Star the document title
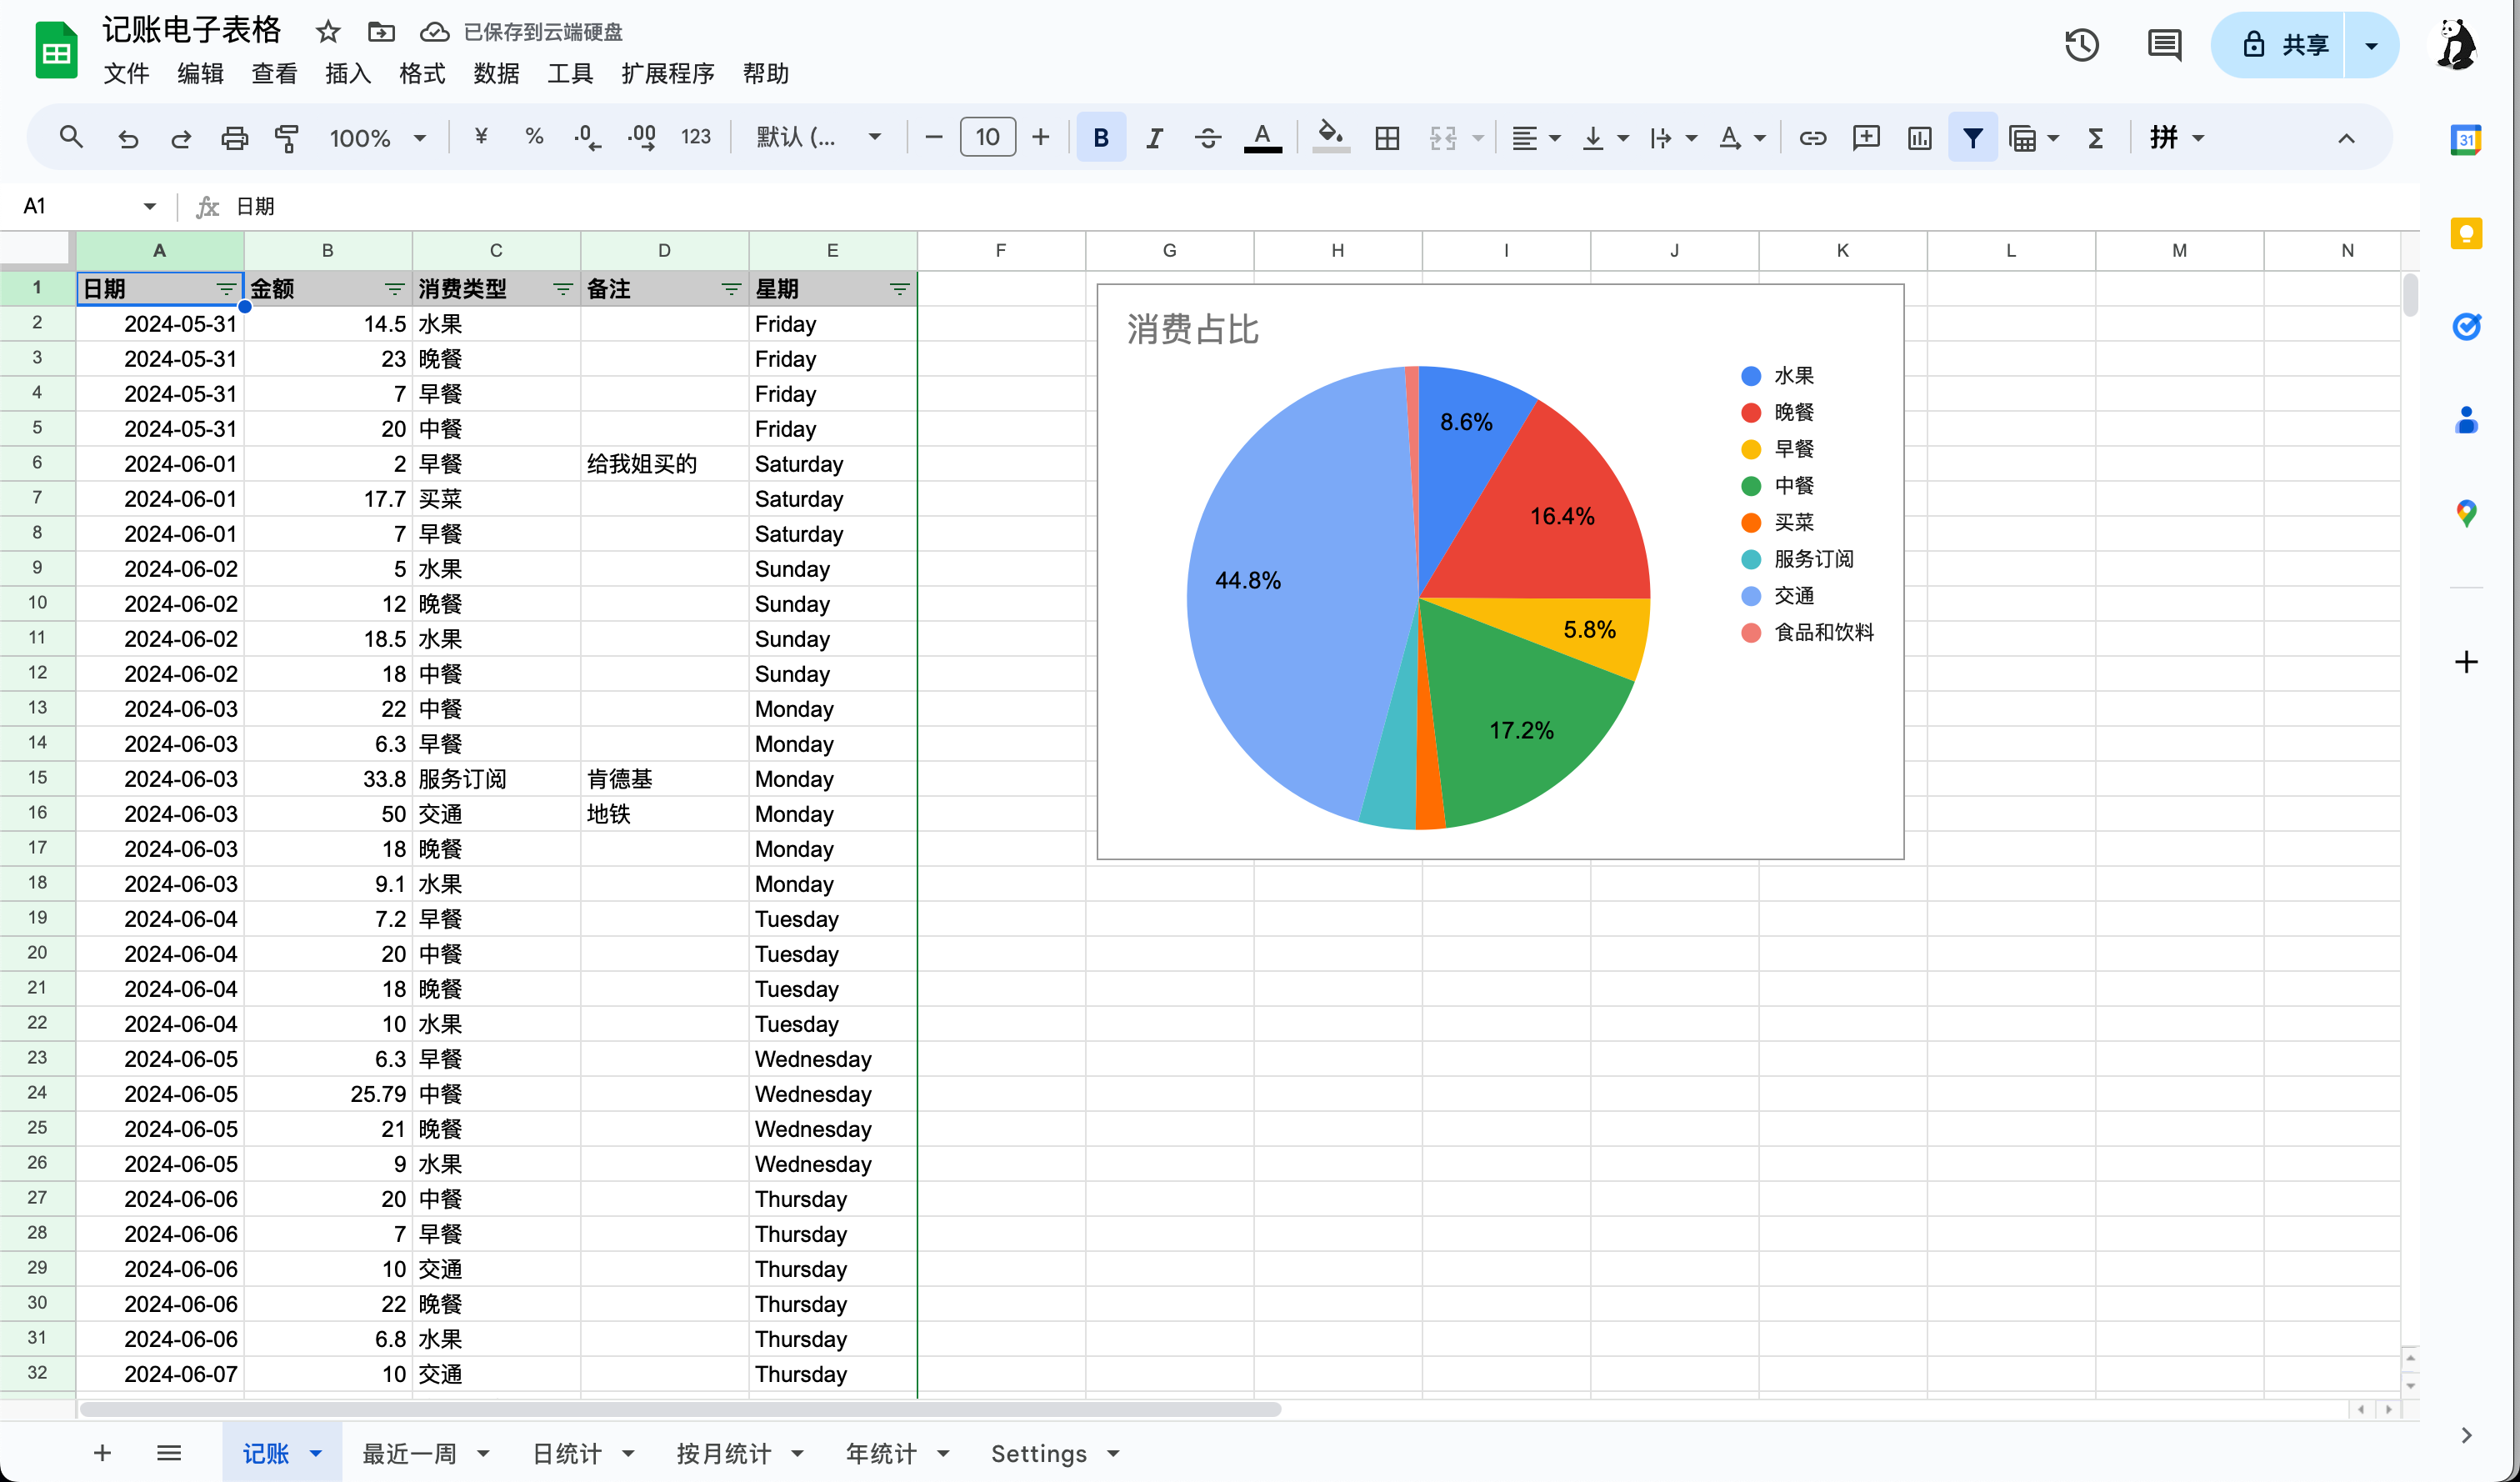This screenshot has height=1482, width=2520. coord(328,32)
